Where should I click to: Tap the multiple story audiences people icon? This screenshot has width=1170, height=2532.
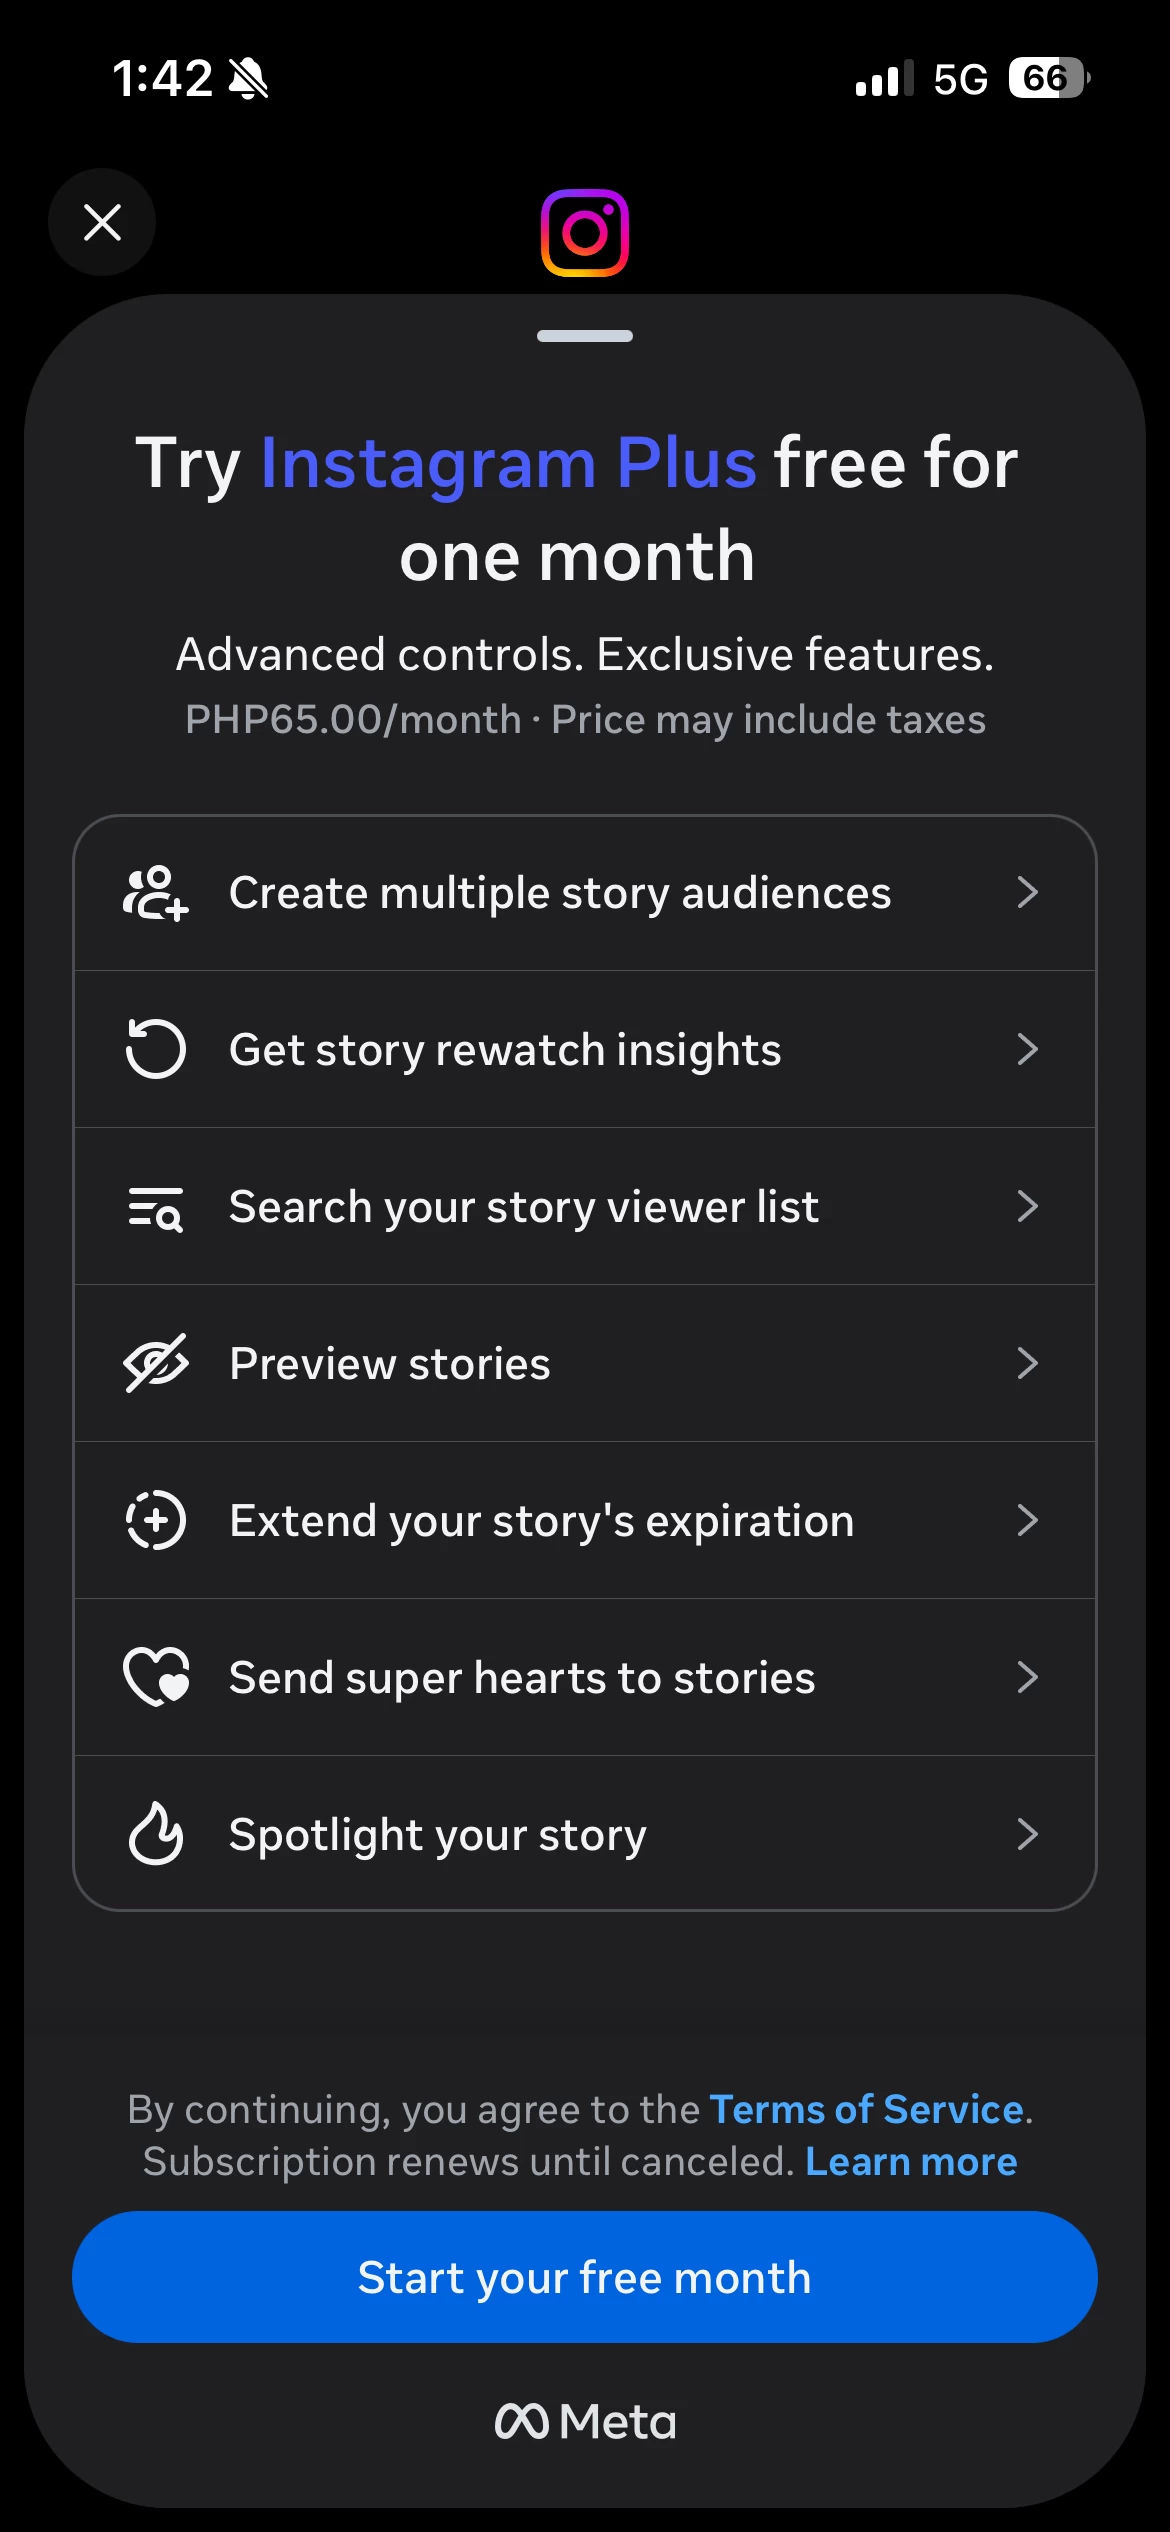pos(155,893)
